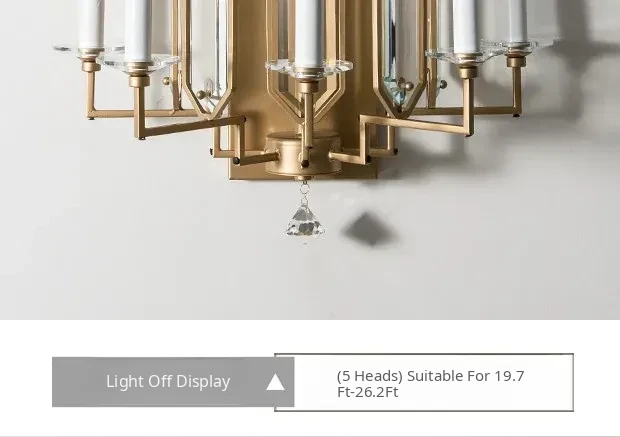This screenshot has height=437, width=620.
Task: Click the white-bordered specification text box
Action: pos(424,382)
